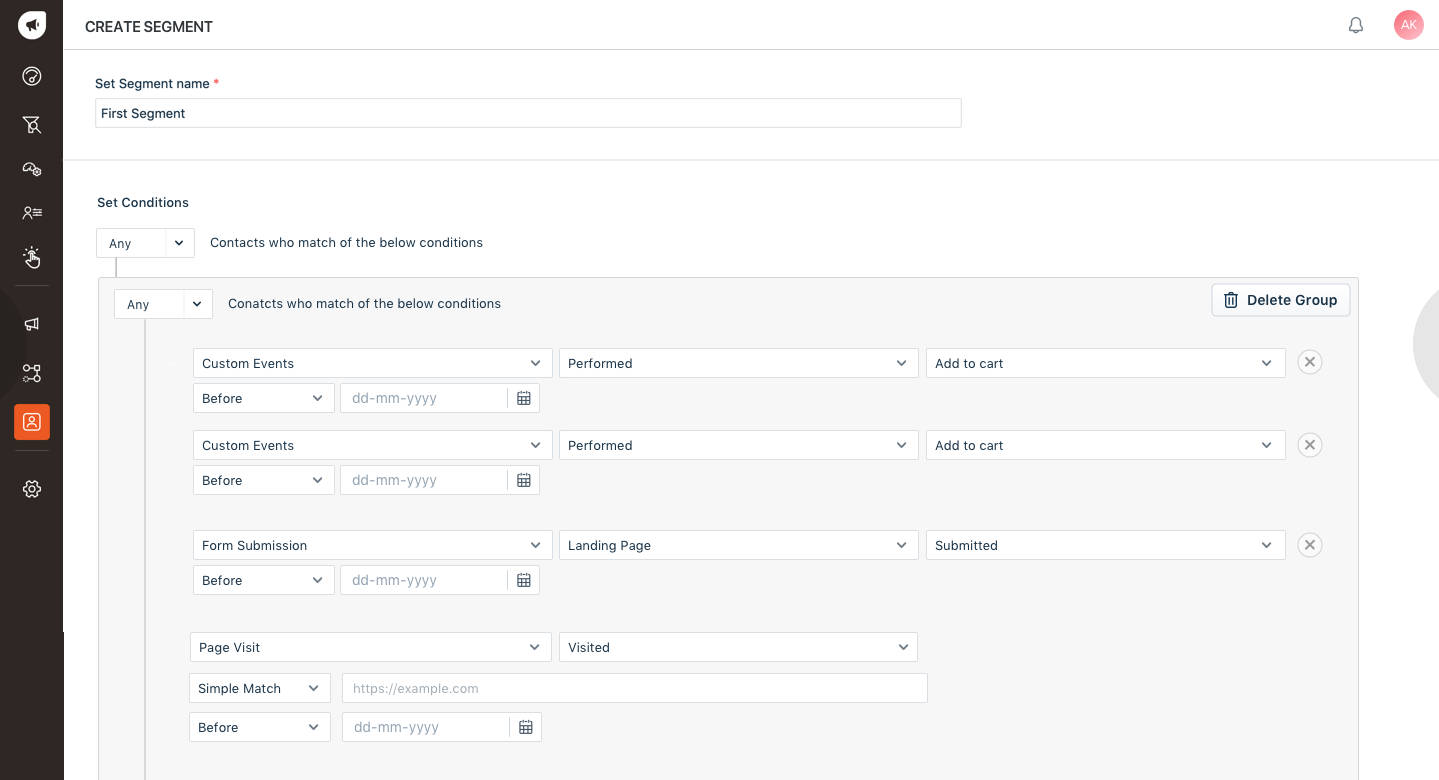Open the megaphone campaigns sidebar icon

coord(32,324)
